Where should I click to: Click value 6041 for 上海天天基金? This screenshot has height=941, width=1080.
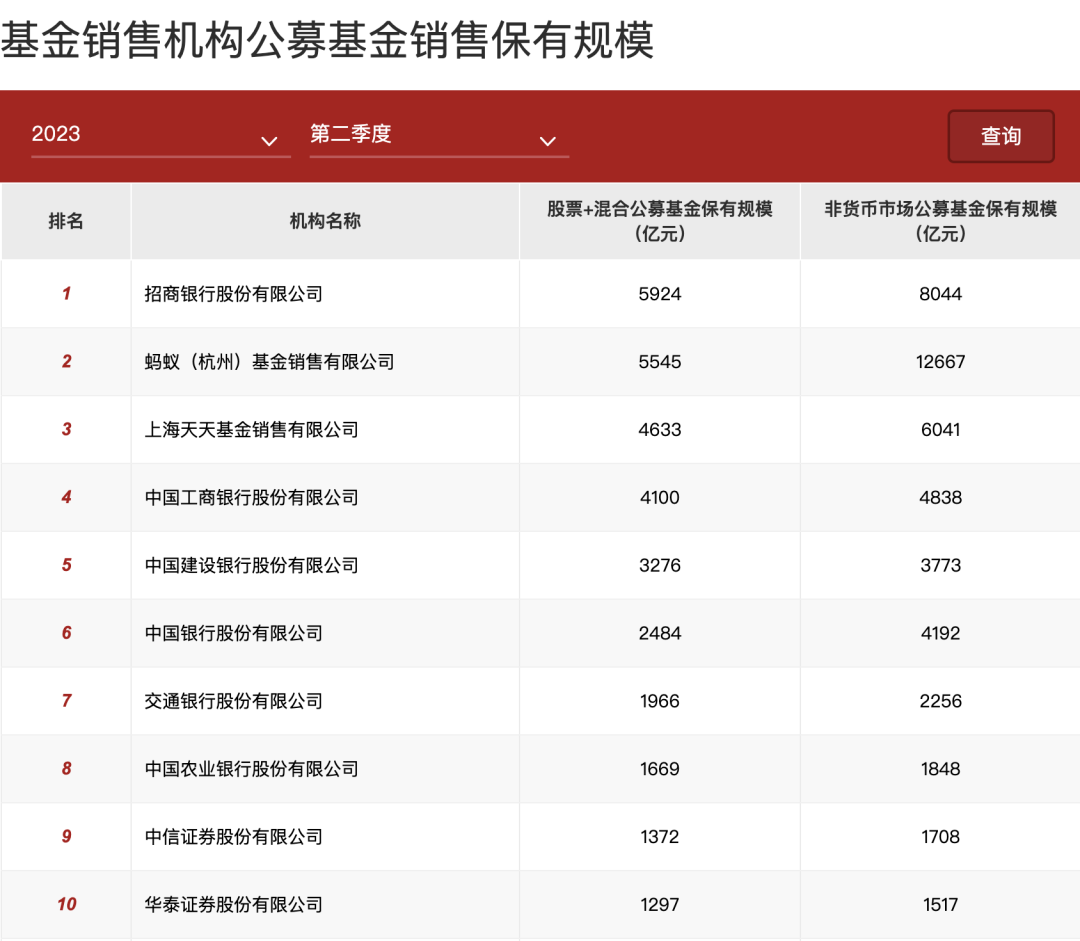point(940,430)
